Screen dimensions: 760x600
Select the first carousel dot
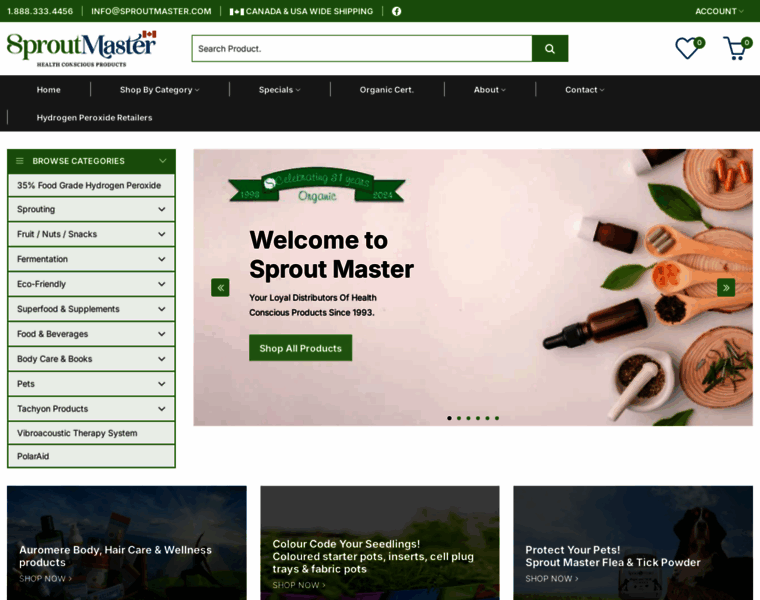(x=449, y=418)
